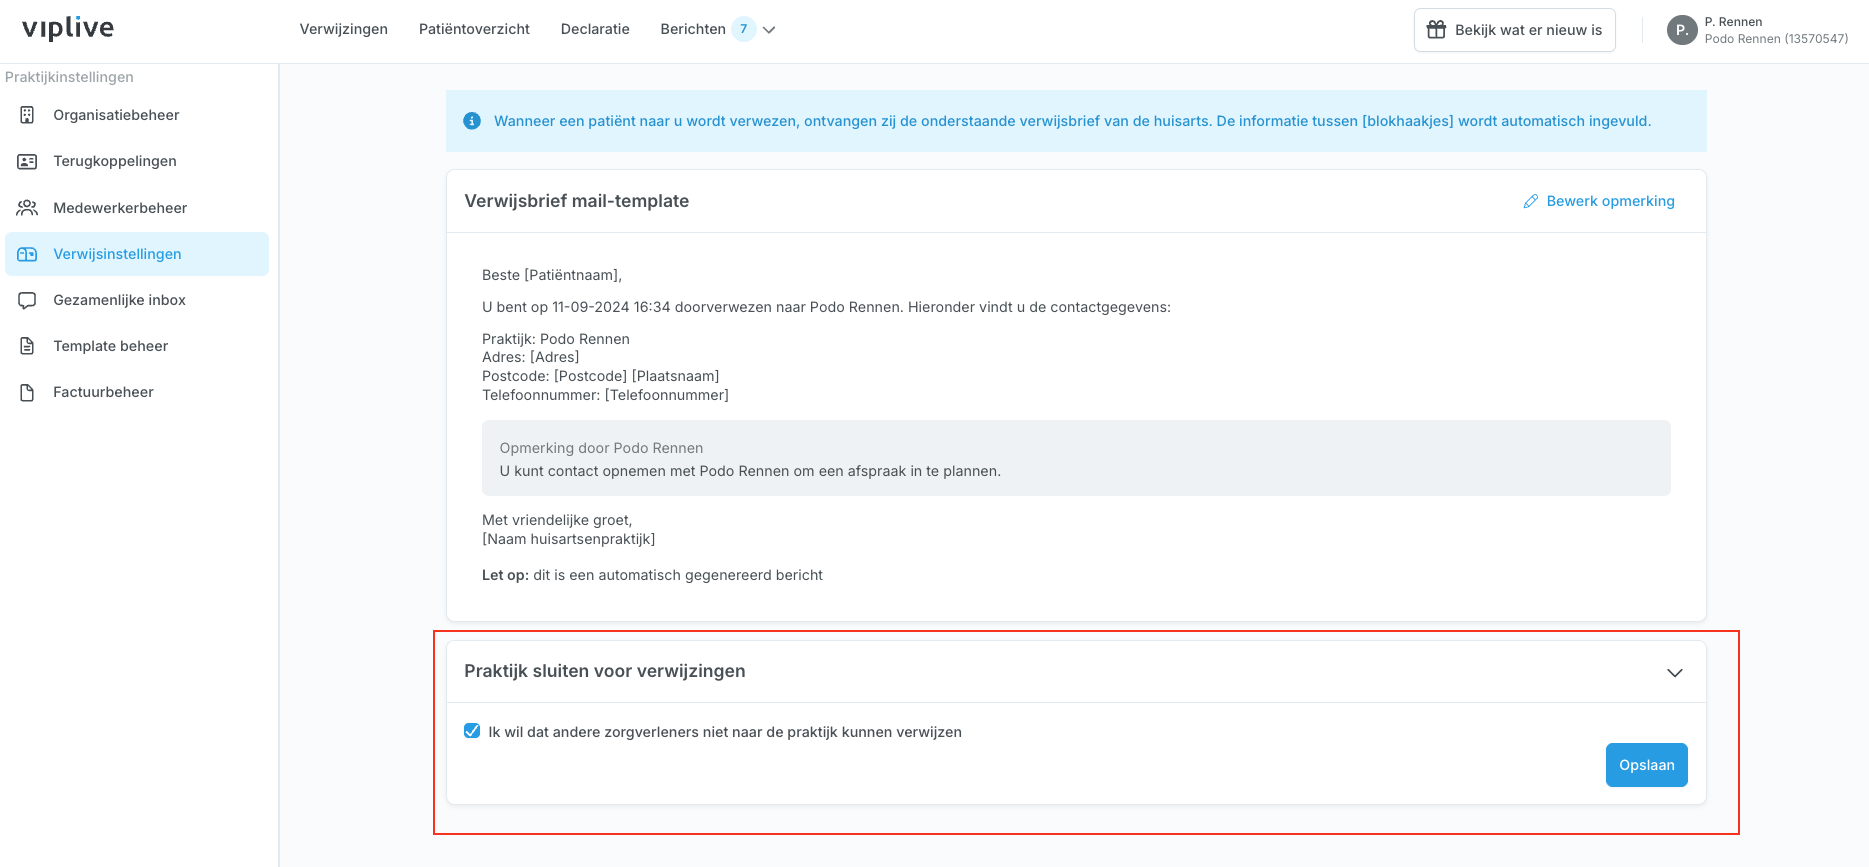Untick the checkbox blocking referrals to the practice
Viewport: 1869px width, 867px height.
coord(472,731)
